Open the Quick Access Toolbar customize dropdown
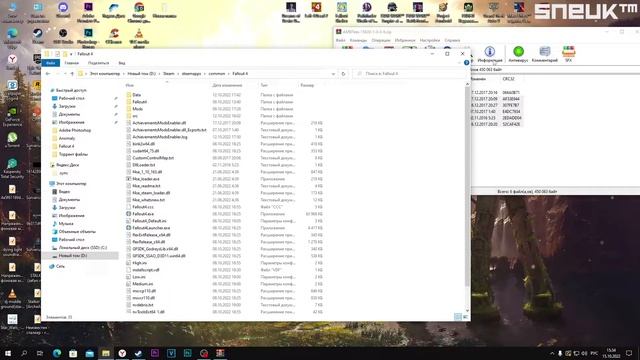 [x=71, y=54]
